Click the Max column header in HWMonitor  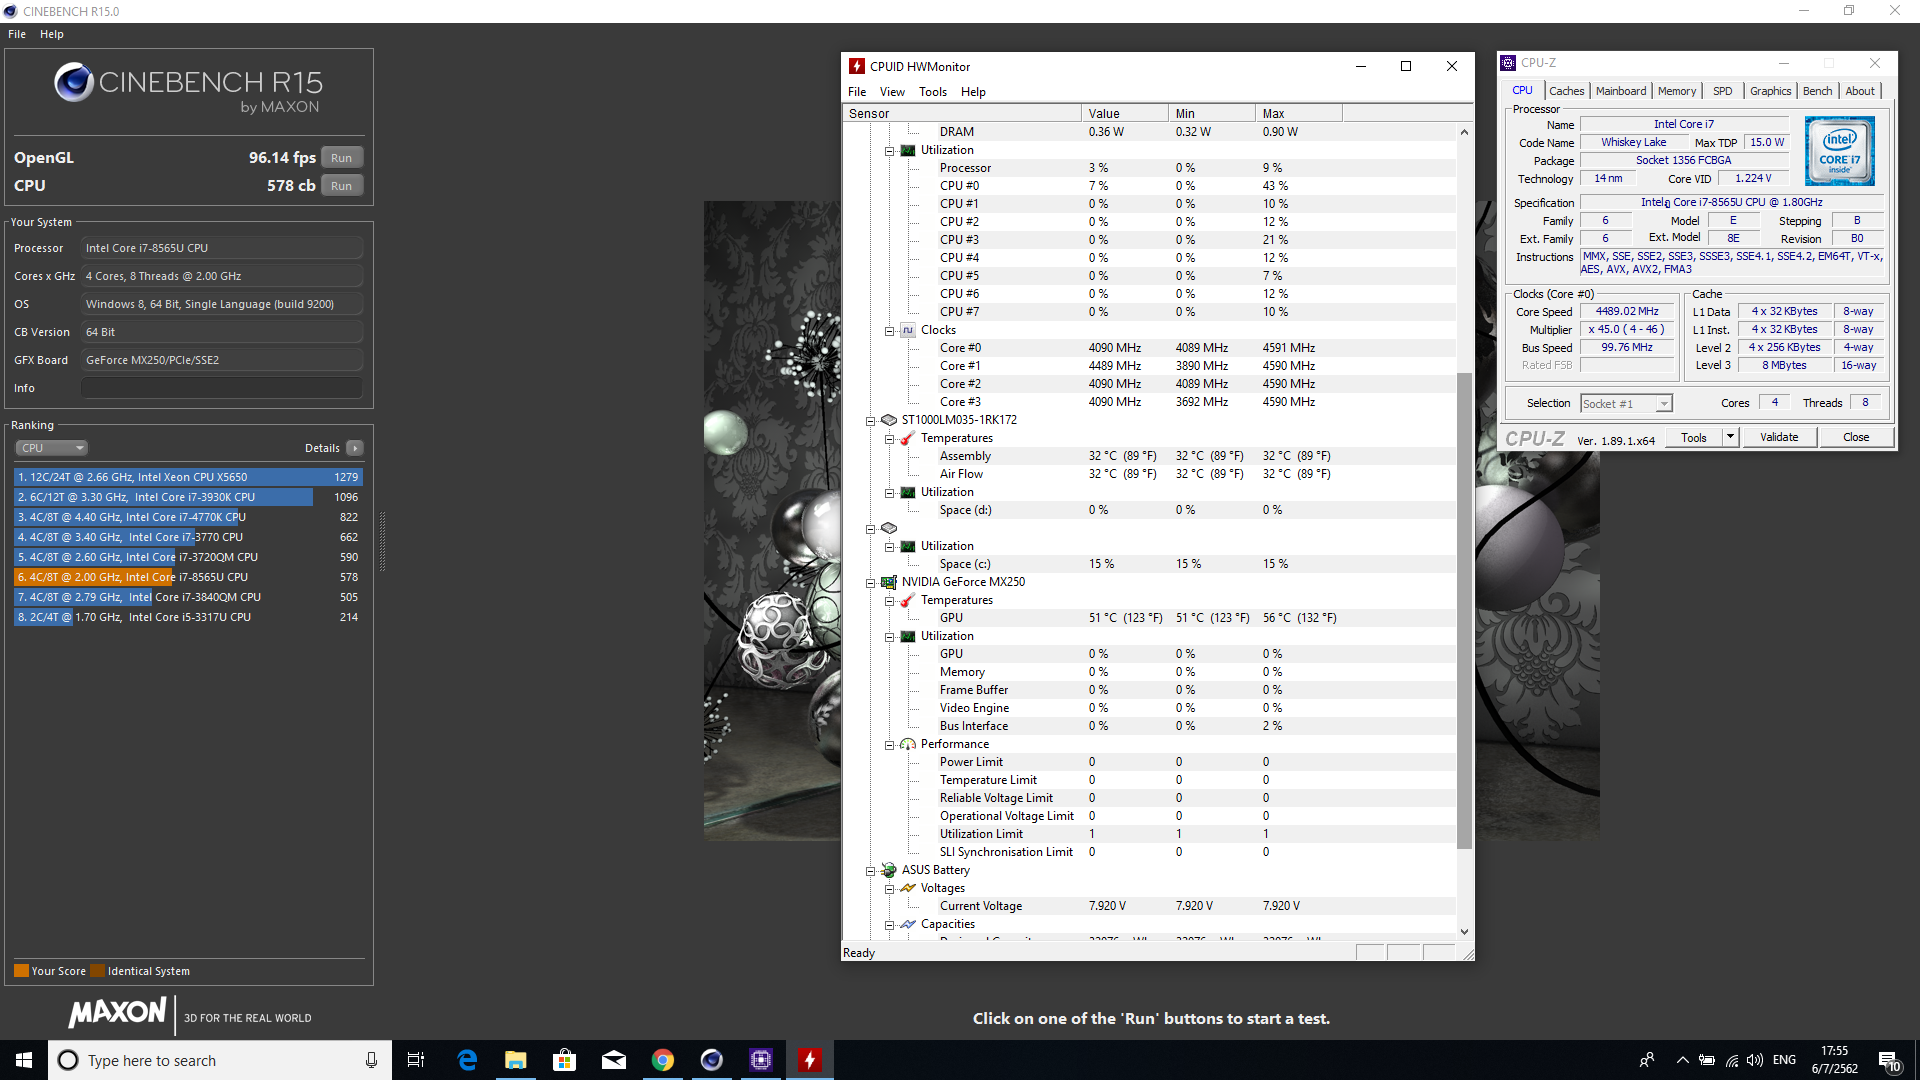point(1298,113)
